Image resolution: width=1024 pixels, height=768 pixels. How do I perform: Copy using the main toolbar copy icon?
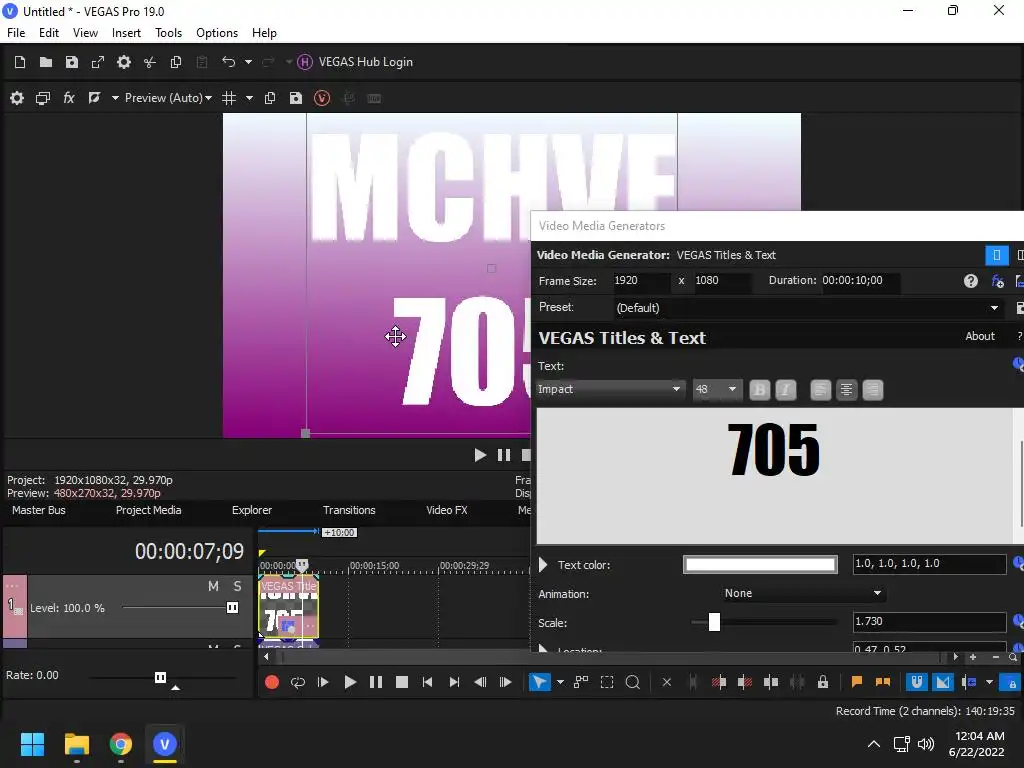(176, 62)
